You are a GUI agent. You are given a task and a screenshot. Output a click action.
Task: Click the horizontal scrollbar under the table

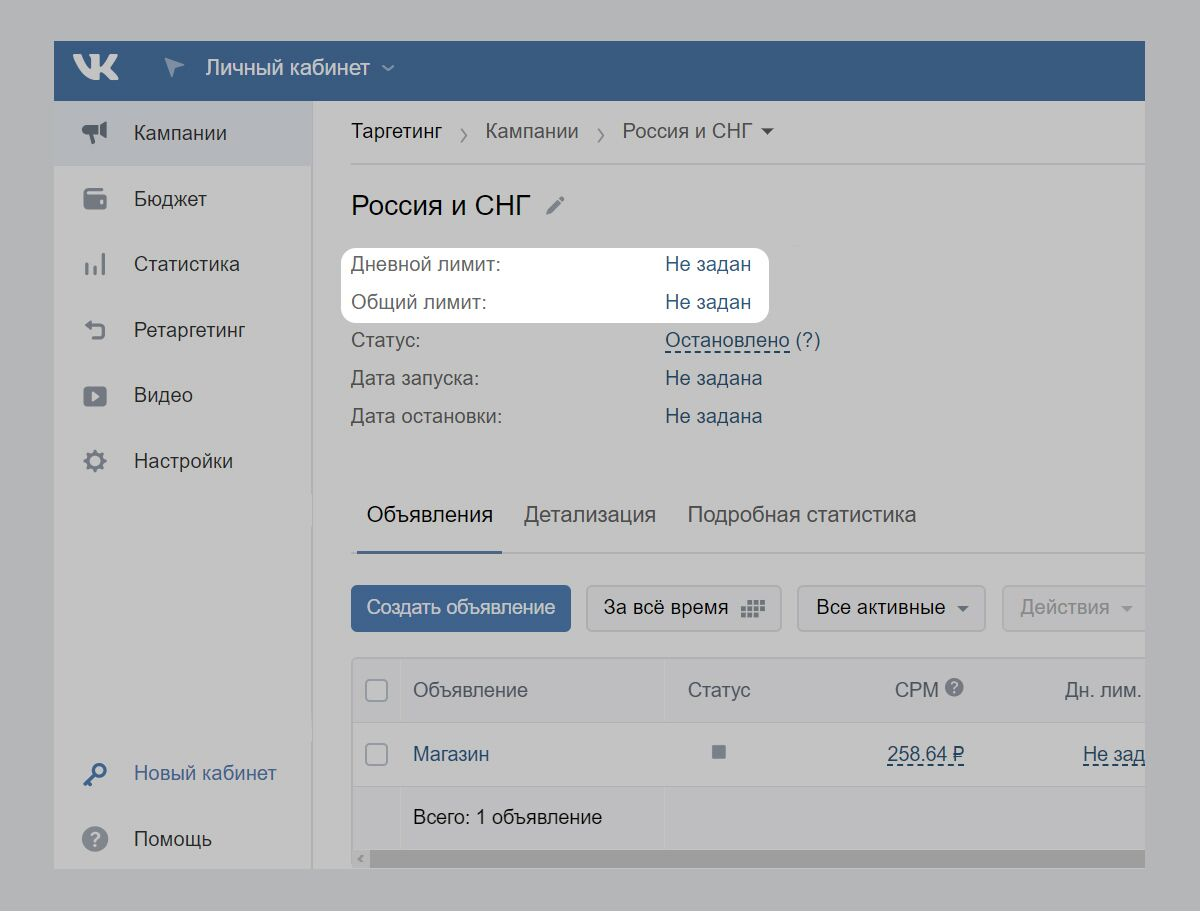(750, 859)
